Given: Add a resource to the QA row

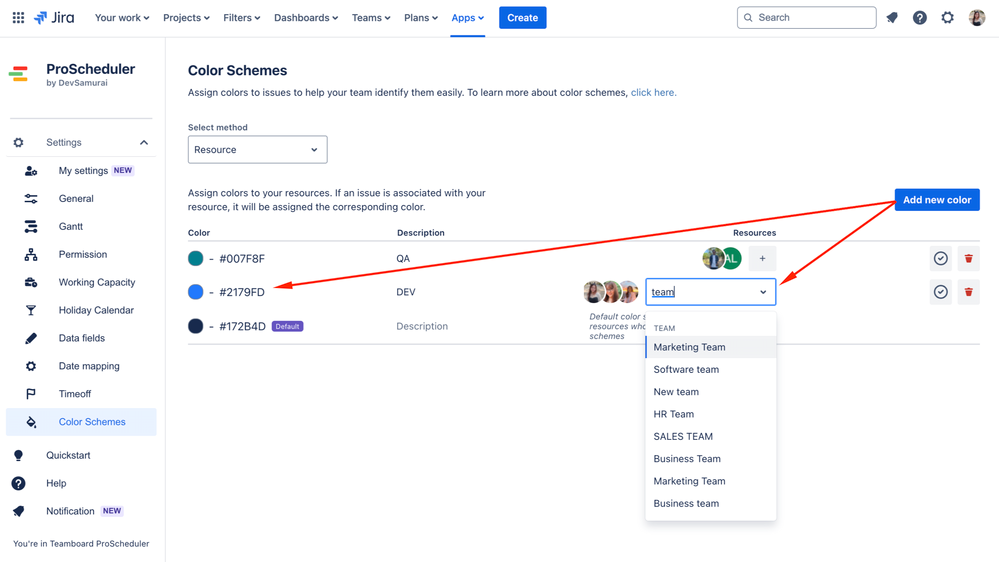Looking at the screenshot, I should [762, 259].
